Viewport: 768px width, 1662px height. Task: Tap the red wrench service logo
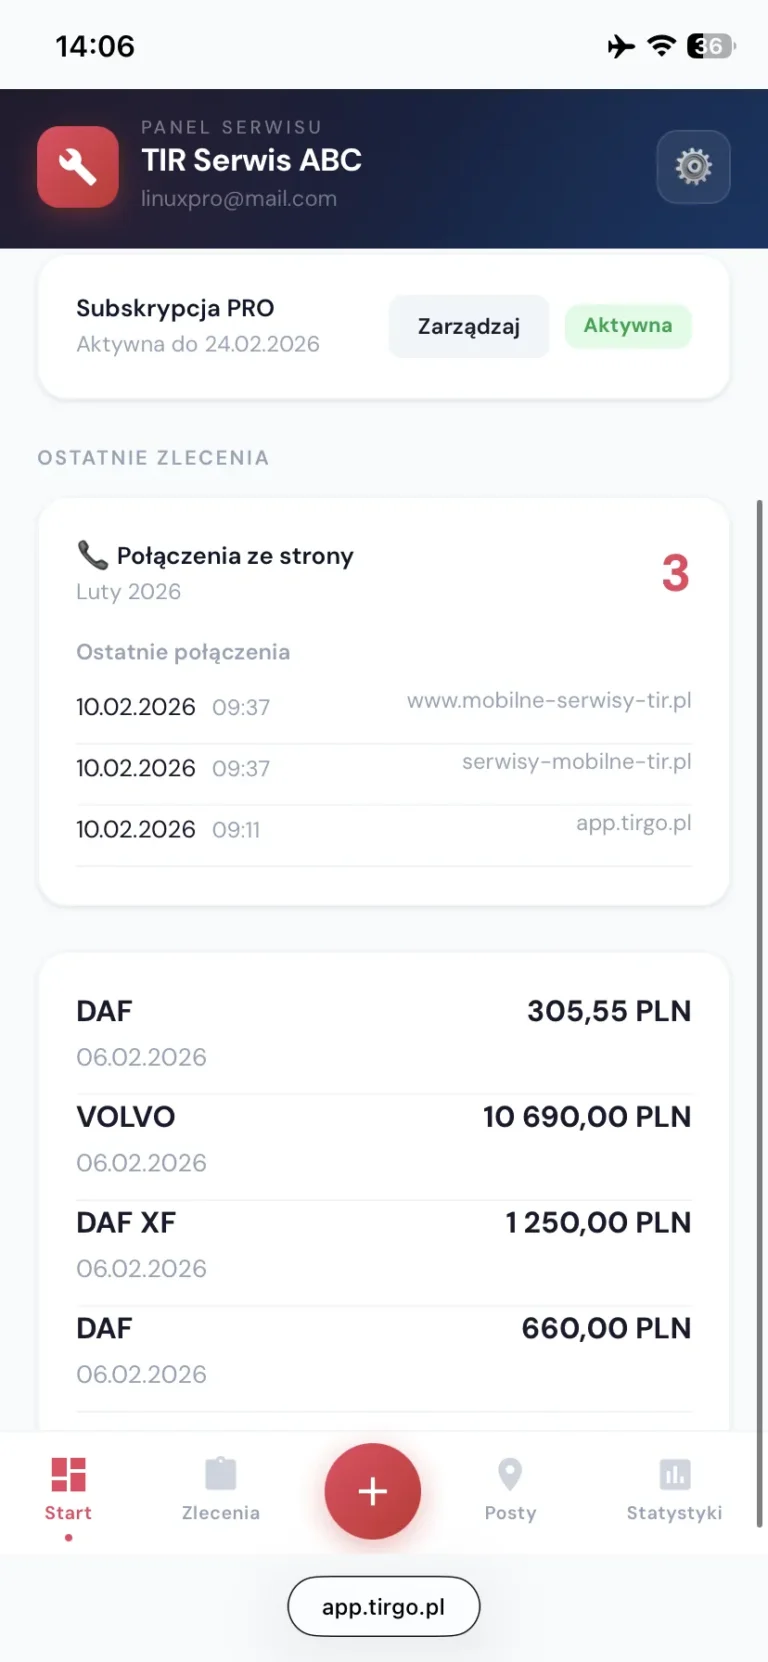(78, 167)
